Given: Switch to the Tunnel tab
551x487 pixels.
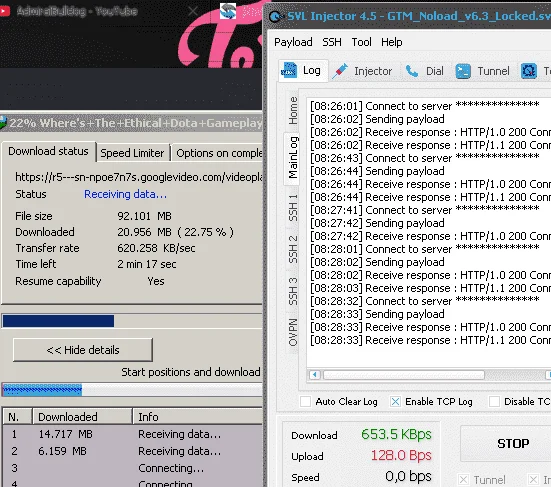Looking at the screenshot, I should tap(482, 71).
